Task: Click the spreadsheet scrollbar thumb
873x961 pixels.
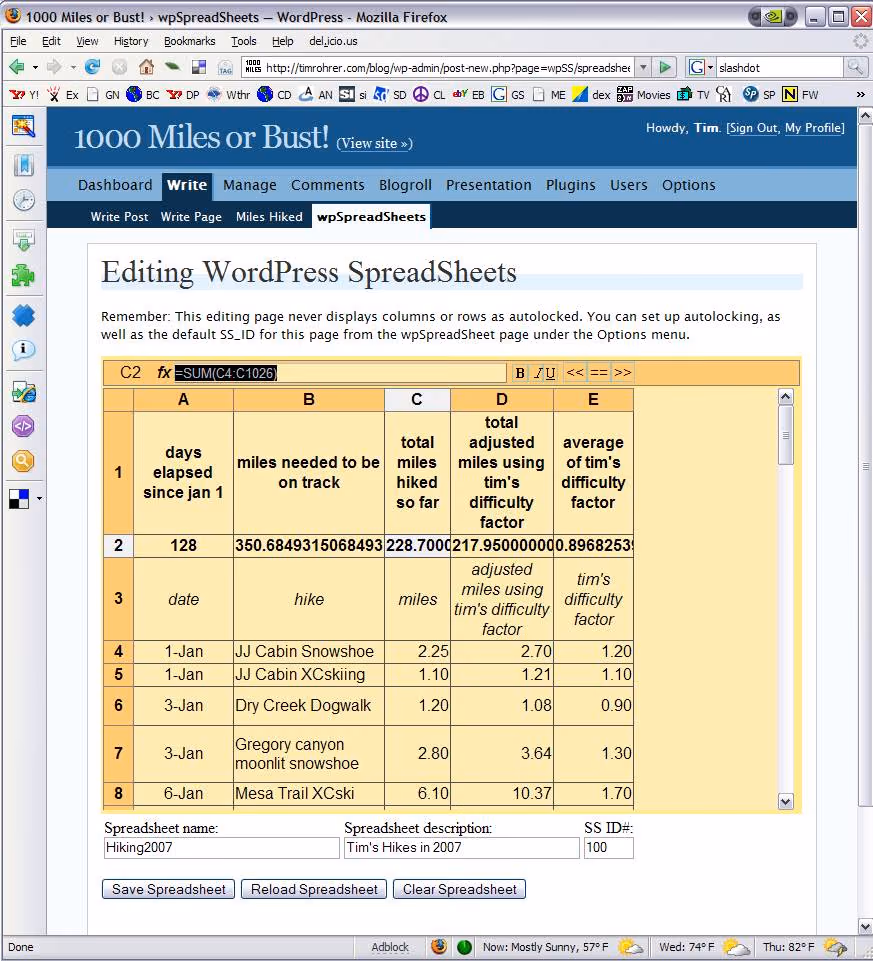Action: (785, 436)
